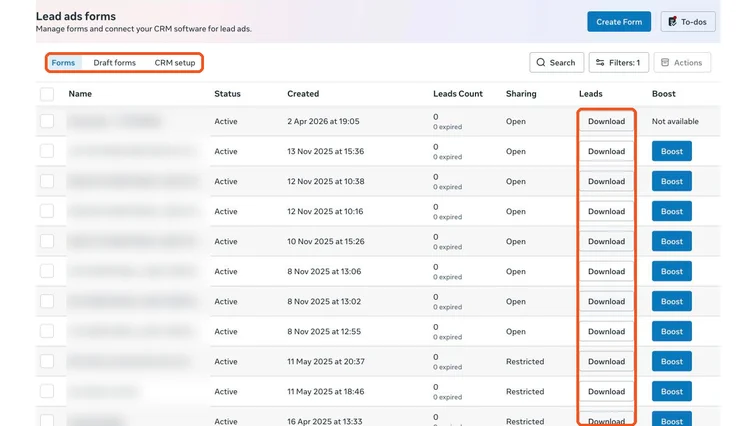Download leads for form created 10 Nov 2025
This screenshot has height=426, width=756.
[606, 241]
